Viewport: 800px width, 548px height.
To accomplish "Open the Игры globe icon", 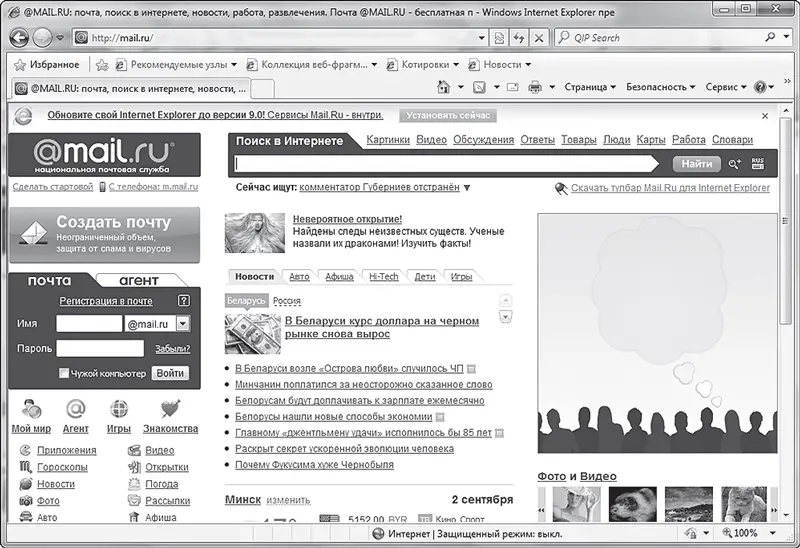I will click(x=119, y=409).
